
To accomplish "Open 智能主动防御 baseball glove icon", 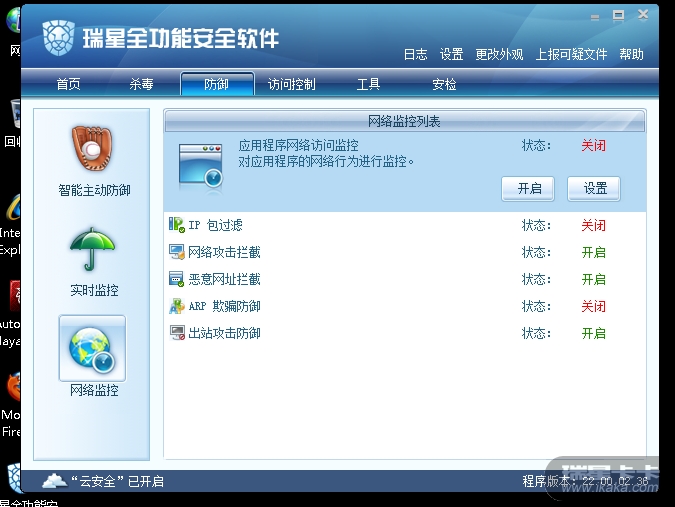I will [x=92, y=148].
